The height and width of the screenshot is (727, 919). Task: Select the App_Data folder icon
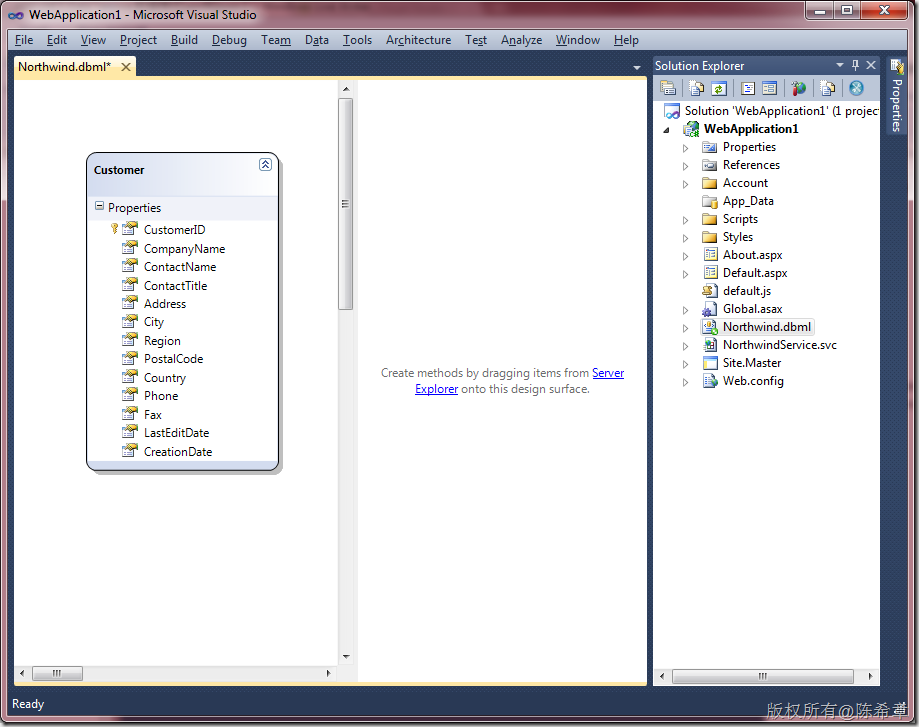(710, 202)
